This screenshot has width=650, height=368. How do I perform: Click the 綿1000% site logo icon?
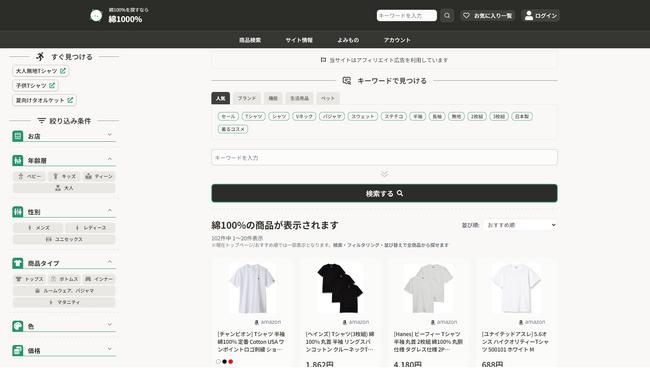coord(96,16)
